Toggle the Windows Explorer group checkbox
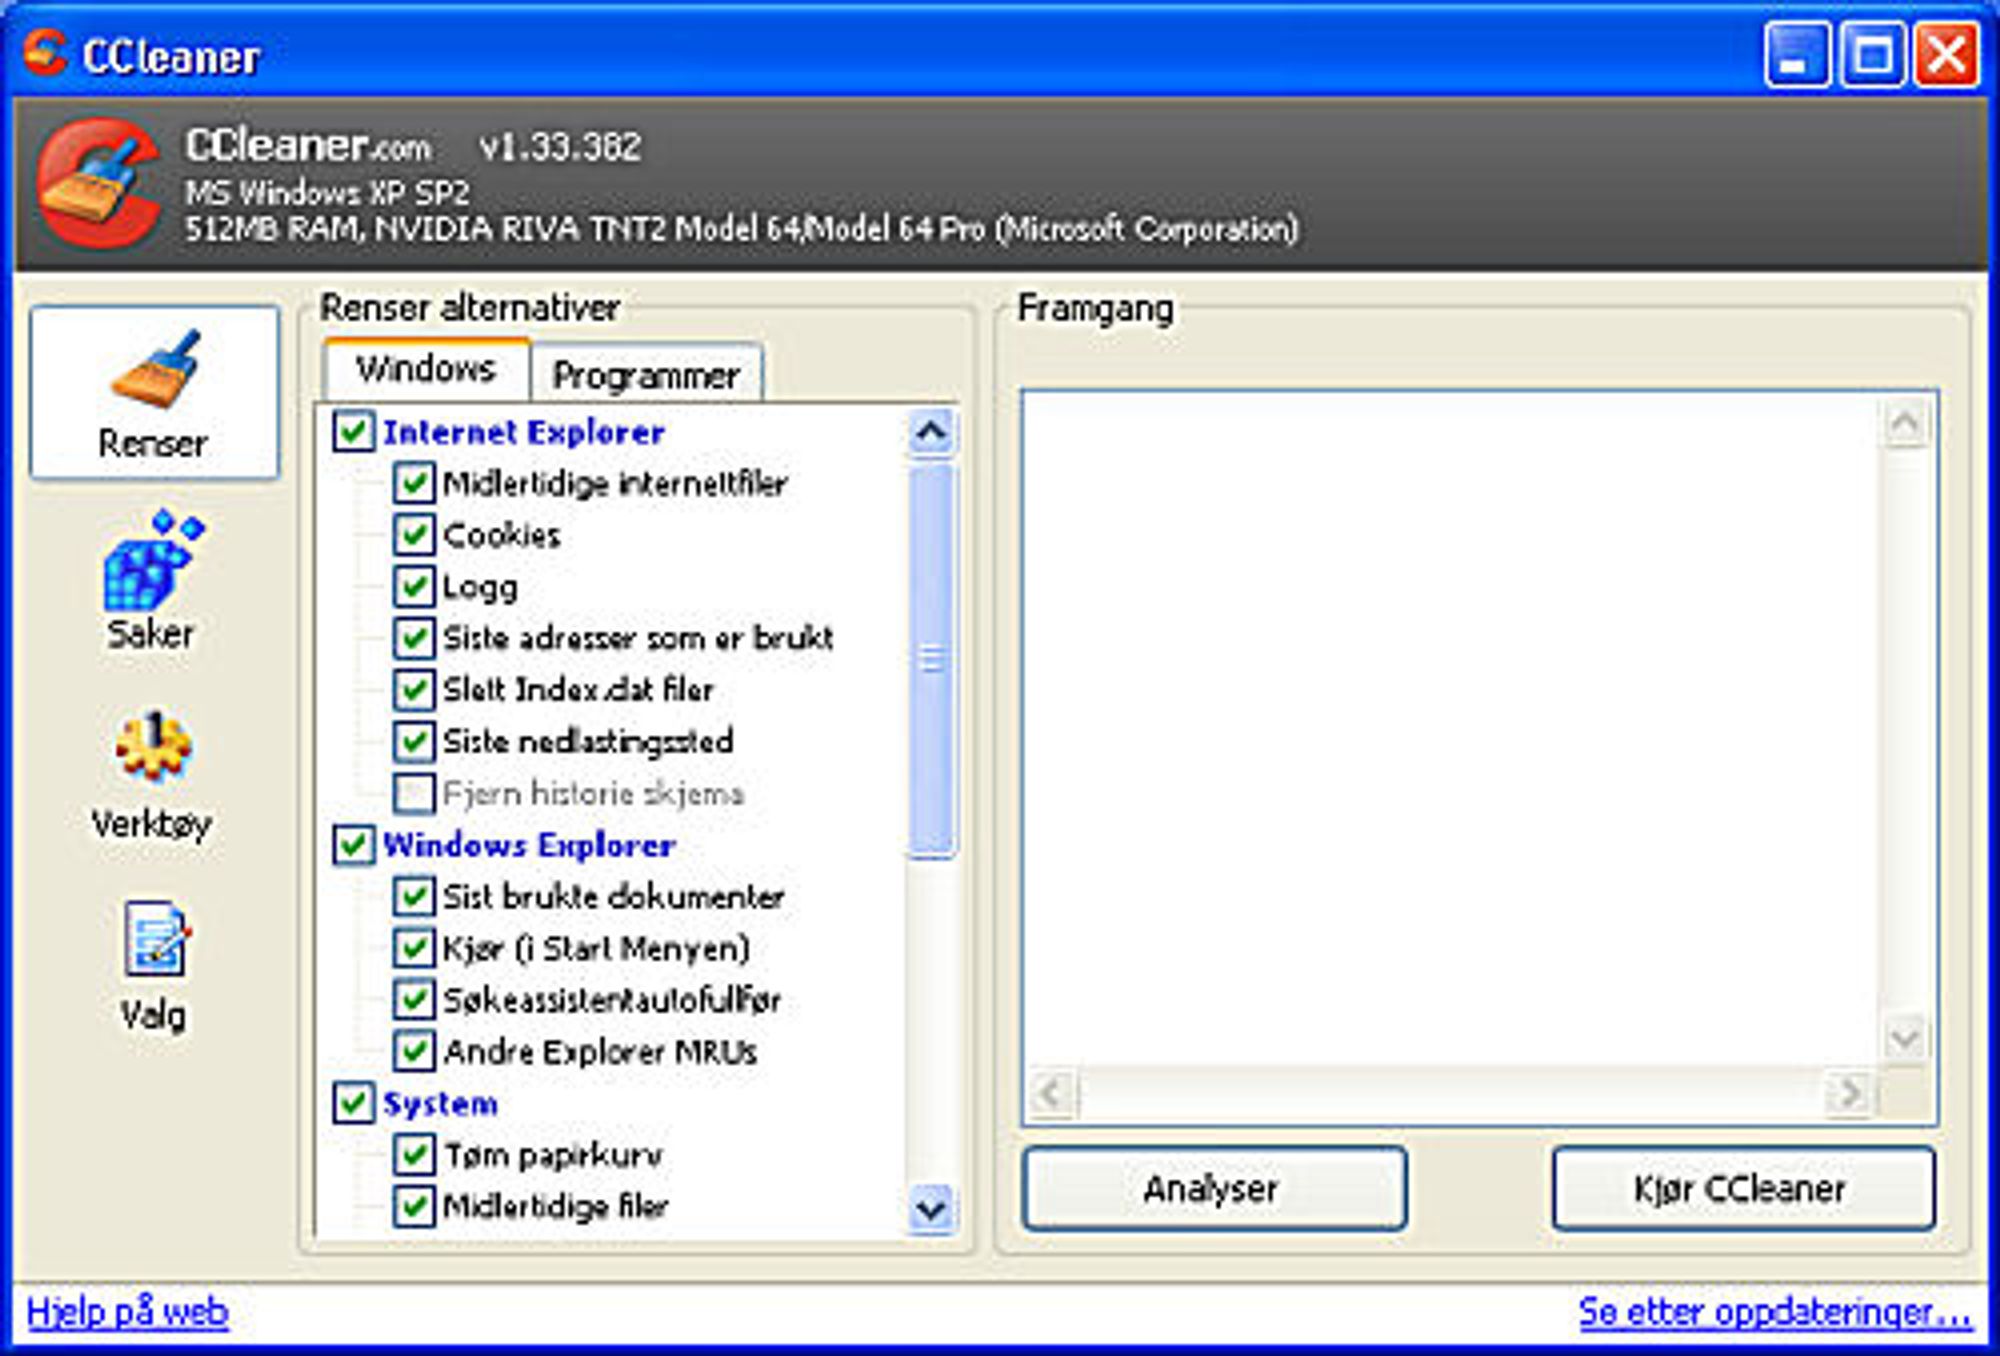 point(353,845)
